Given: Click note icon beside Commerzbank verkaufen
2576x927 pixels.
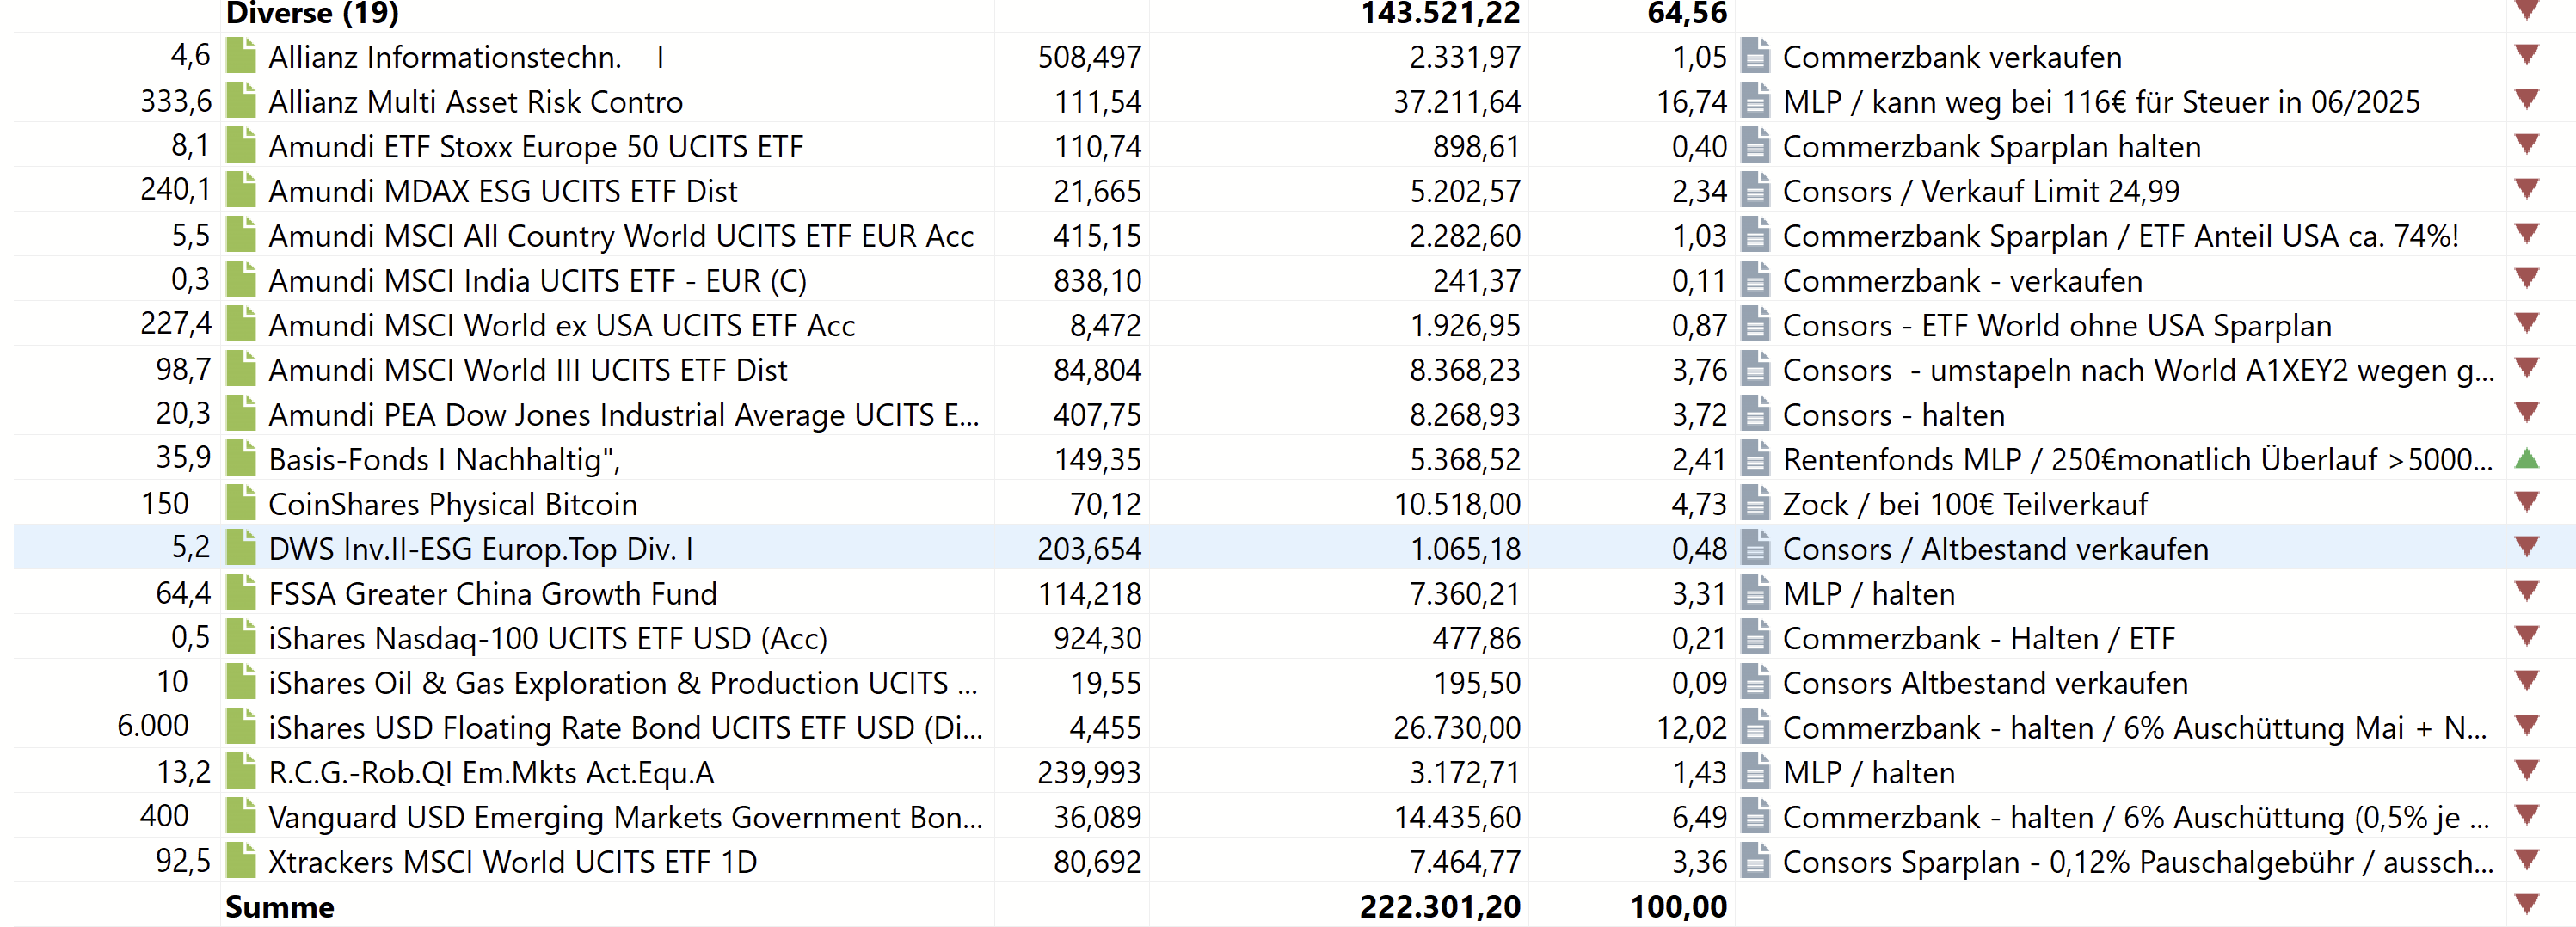Looking at the screenshot, I should [x=1755, y=56].
